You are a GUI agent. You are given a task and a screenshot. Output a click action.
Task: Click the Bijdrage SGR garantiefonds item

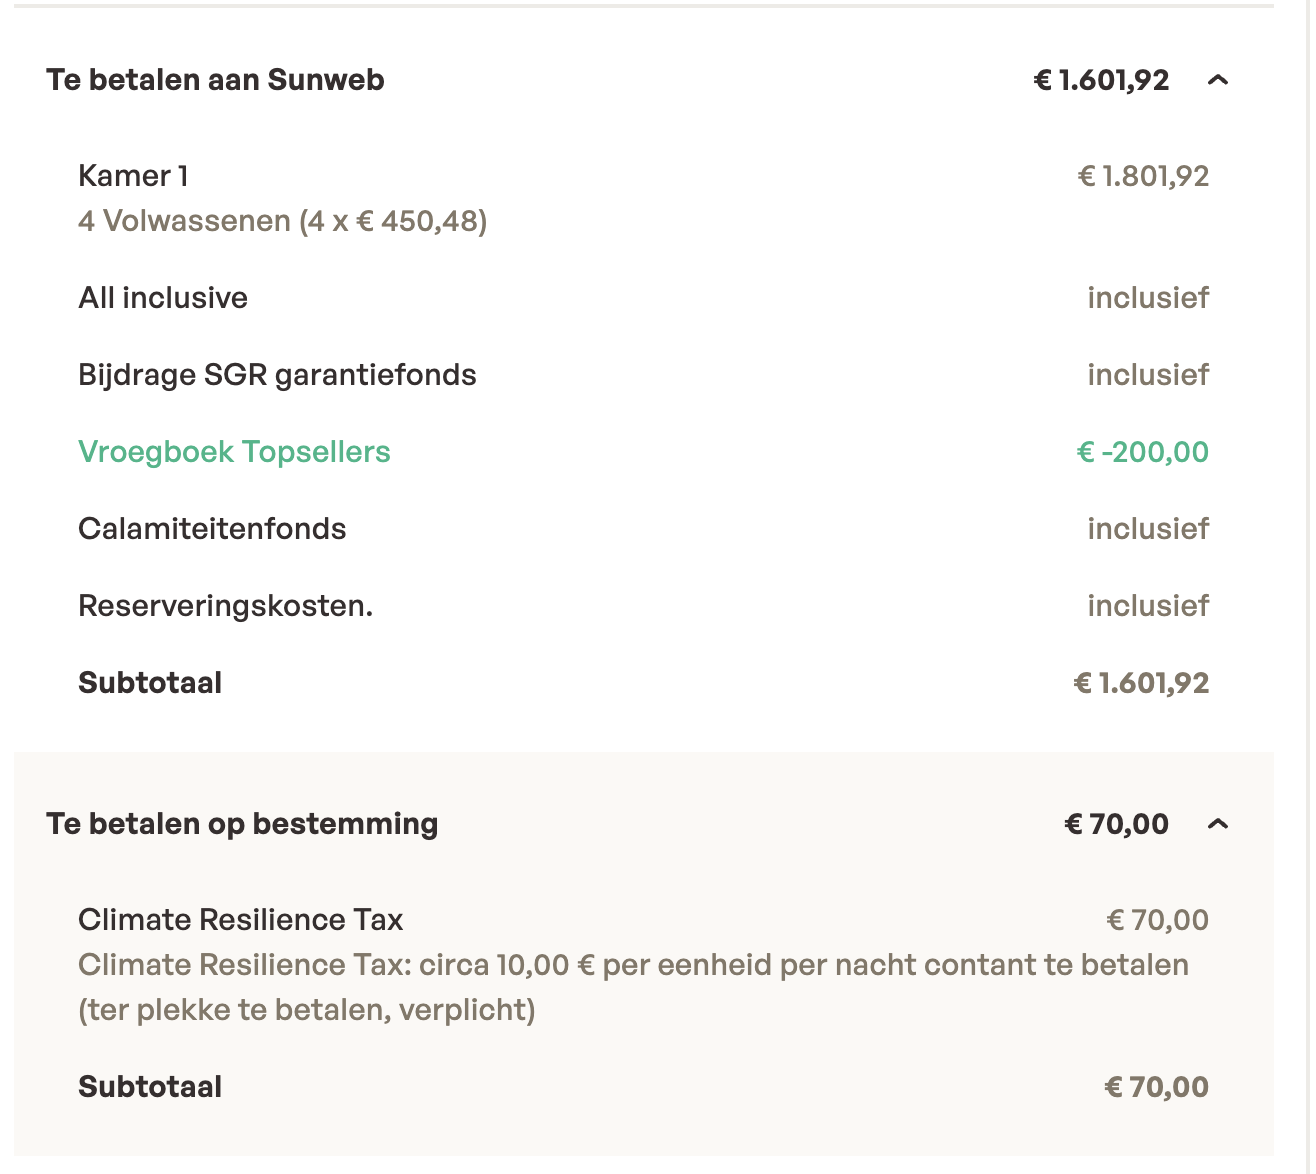click(277, 375)
